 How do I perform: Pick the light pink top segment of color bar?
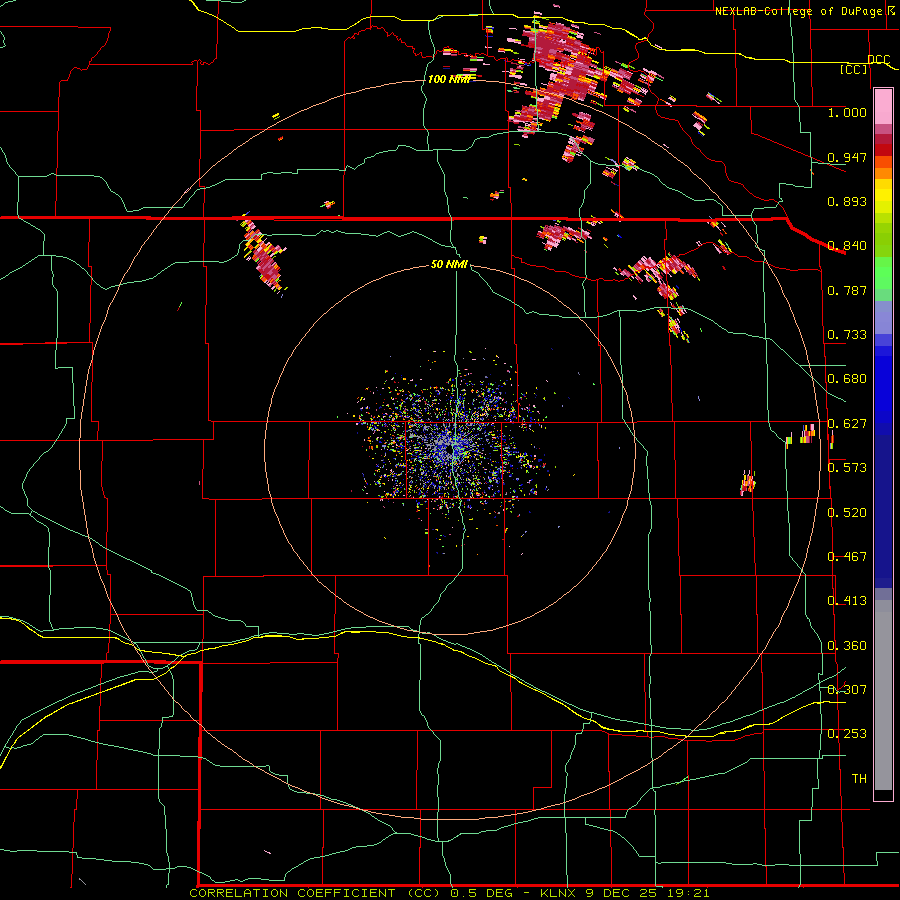[883, 107]
